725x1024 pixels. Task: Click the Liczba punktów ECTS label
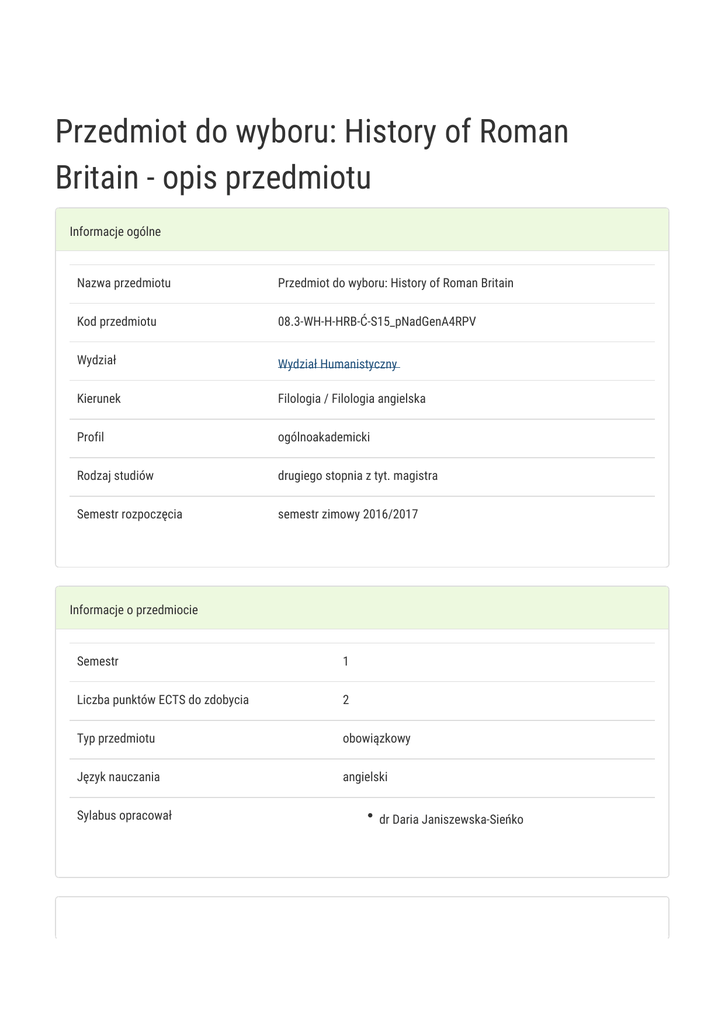click(x=163, y=699)
